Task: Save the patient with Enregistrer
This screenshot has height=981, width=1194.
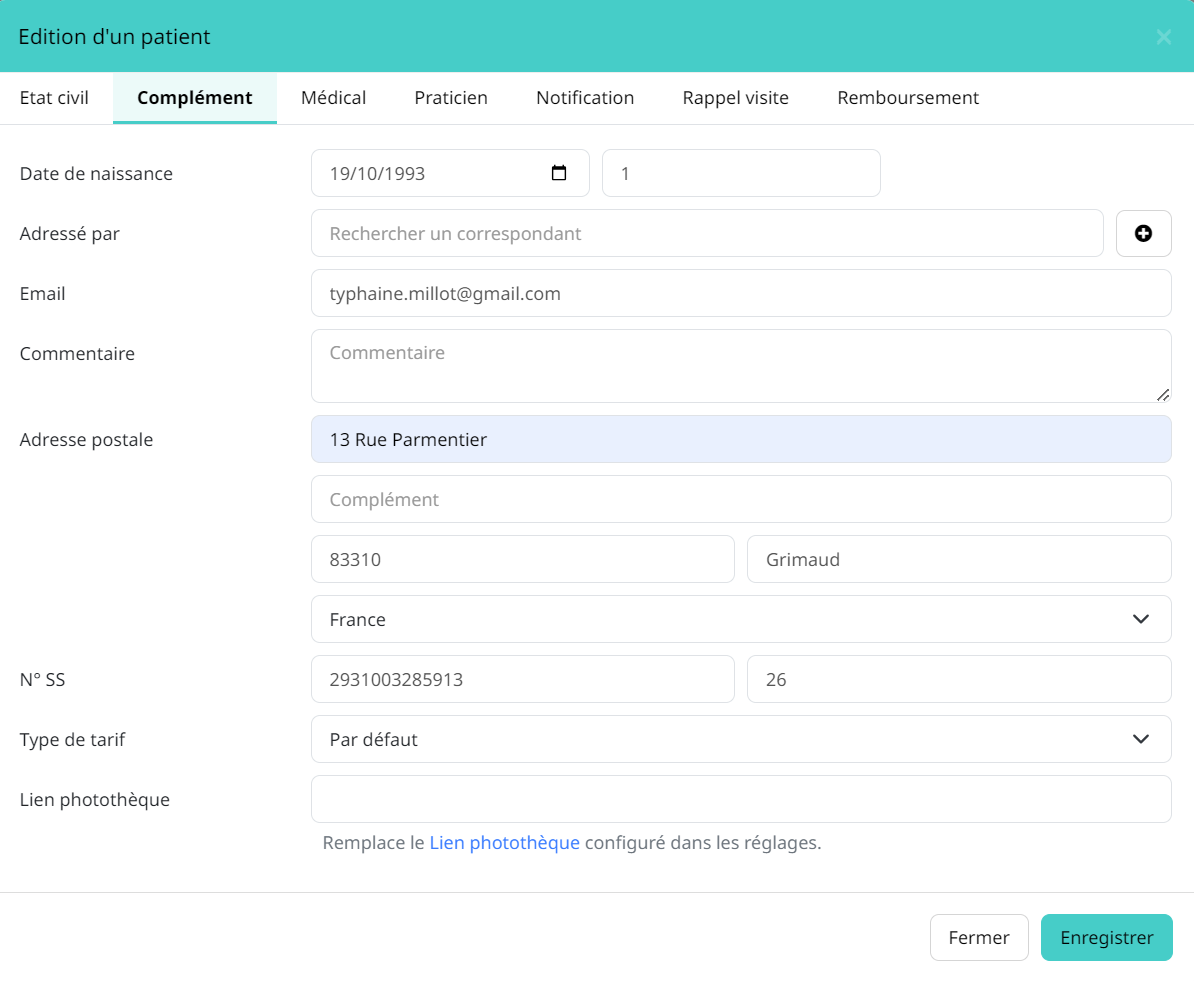Action: point(1106,938)
